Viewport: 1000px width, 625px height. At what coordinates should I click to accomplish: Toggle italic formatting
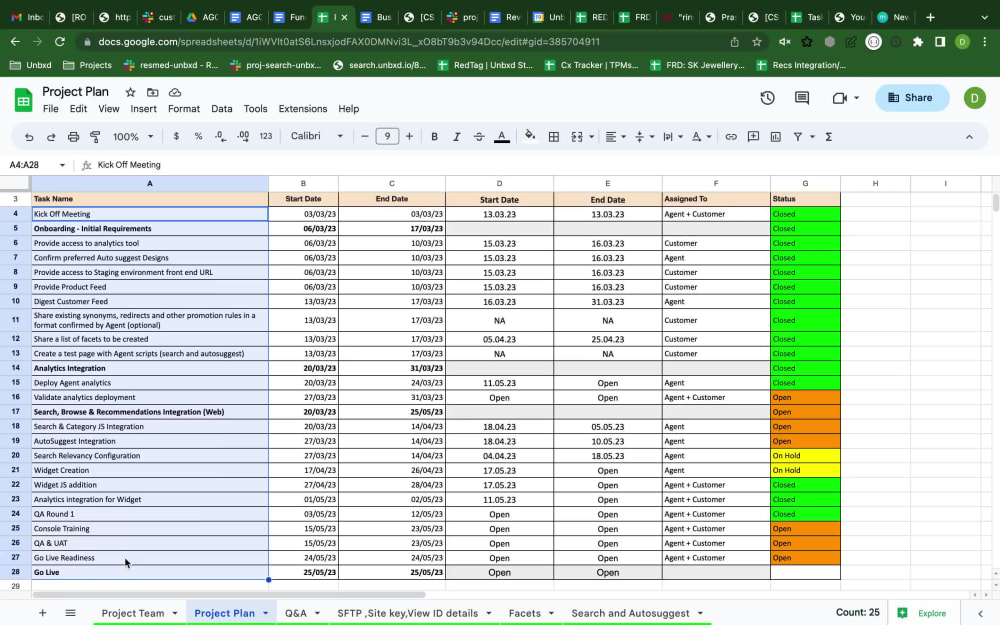tap(457, 136)
